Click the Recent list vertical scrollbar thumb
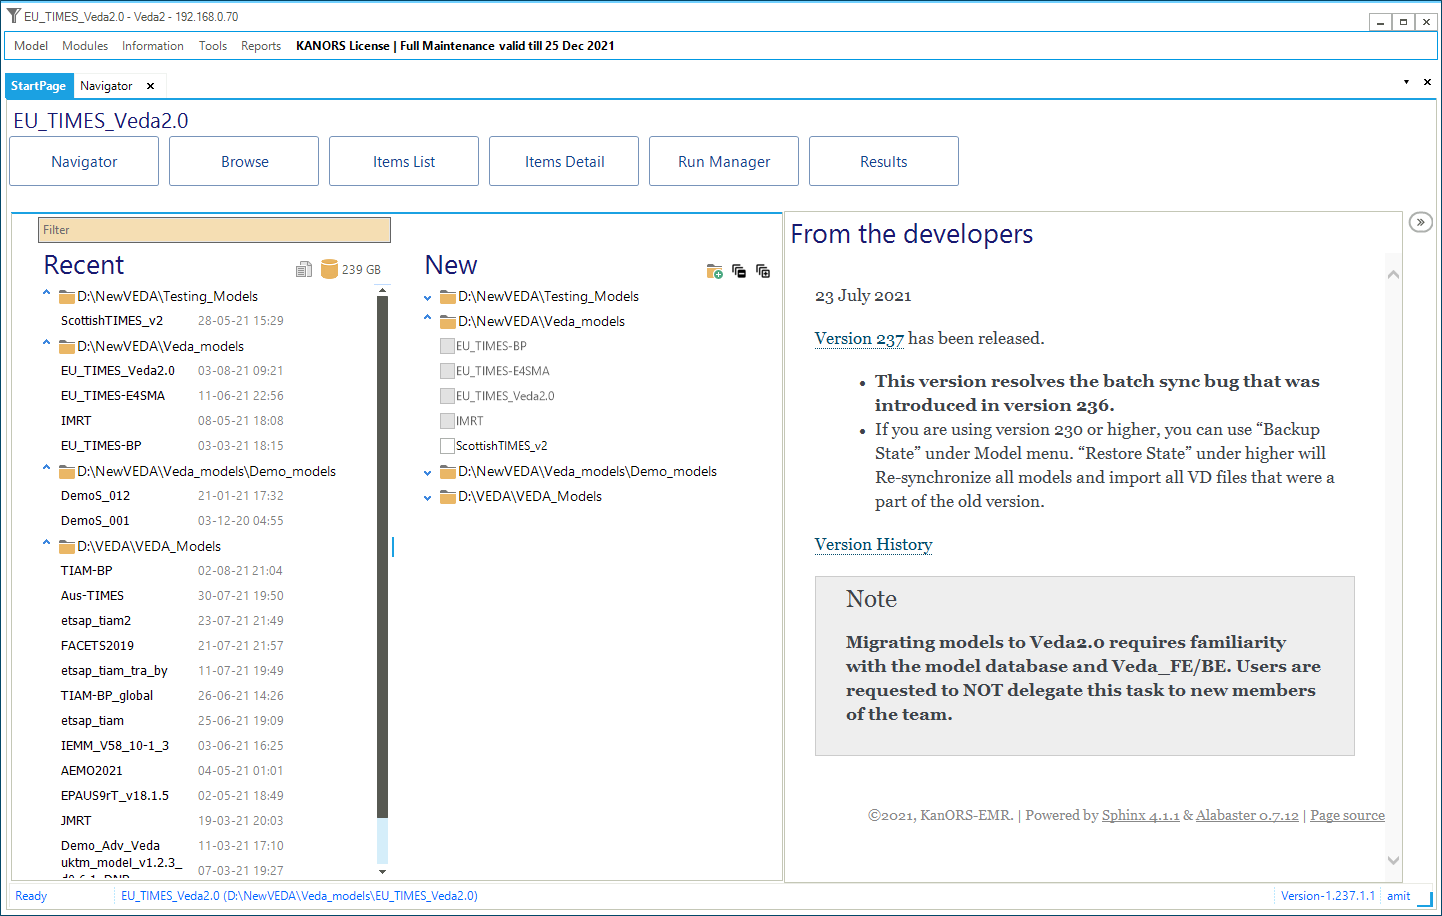Viewport: 1442px width, 916px height. pyautogui.click(x=382, y=557)
